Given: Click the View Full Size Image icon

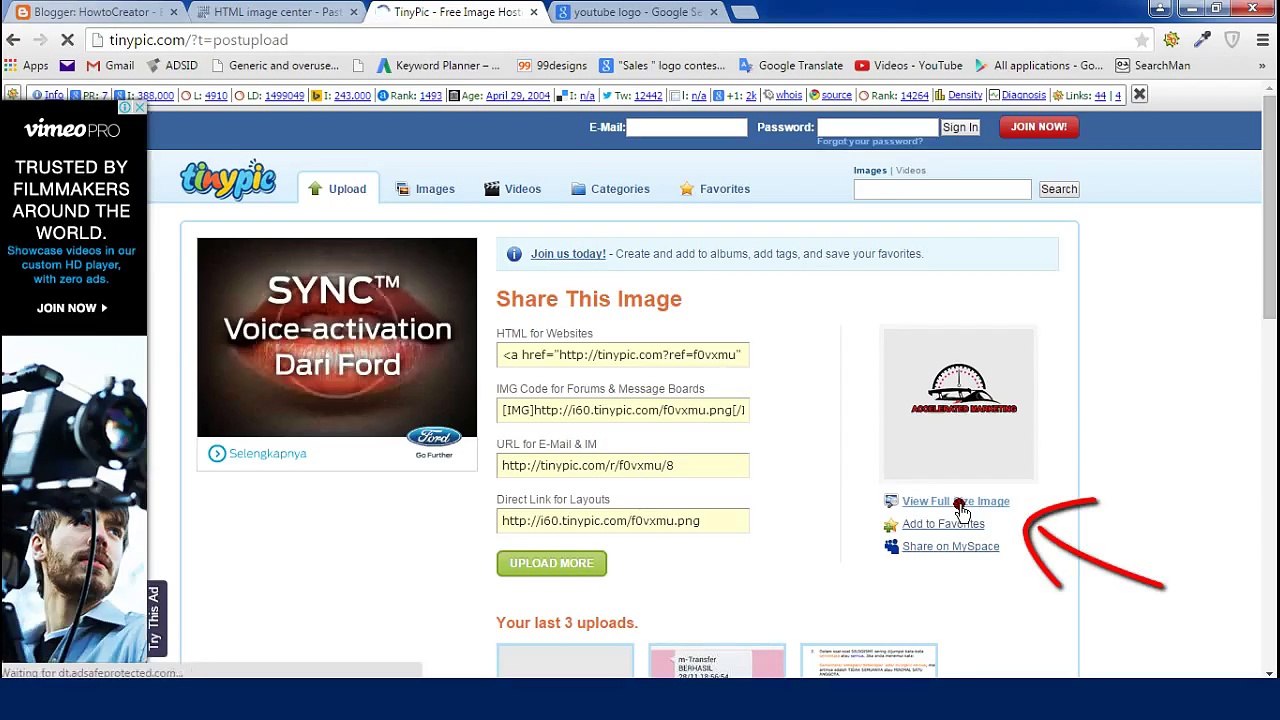Looking at the screenshot, I should pyautogui.click(x=891, y=501).
